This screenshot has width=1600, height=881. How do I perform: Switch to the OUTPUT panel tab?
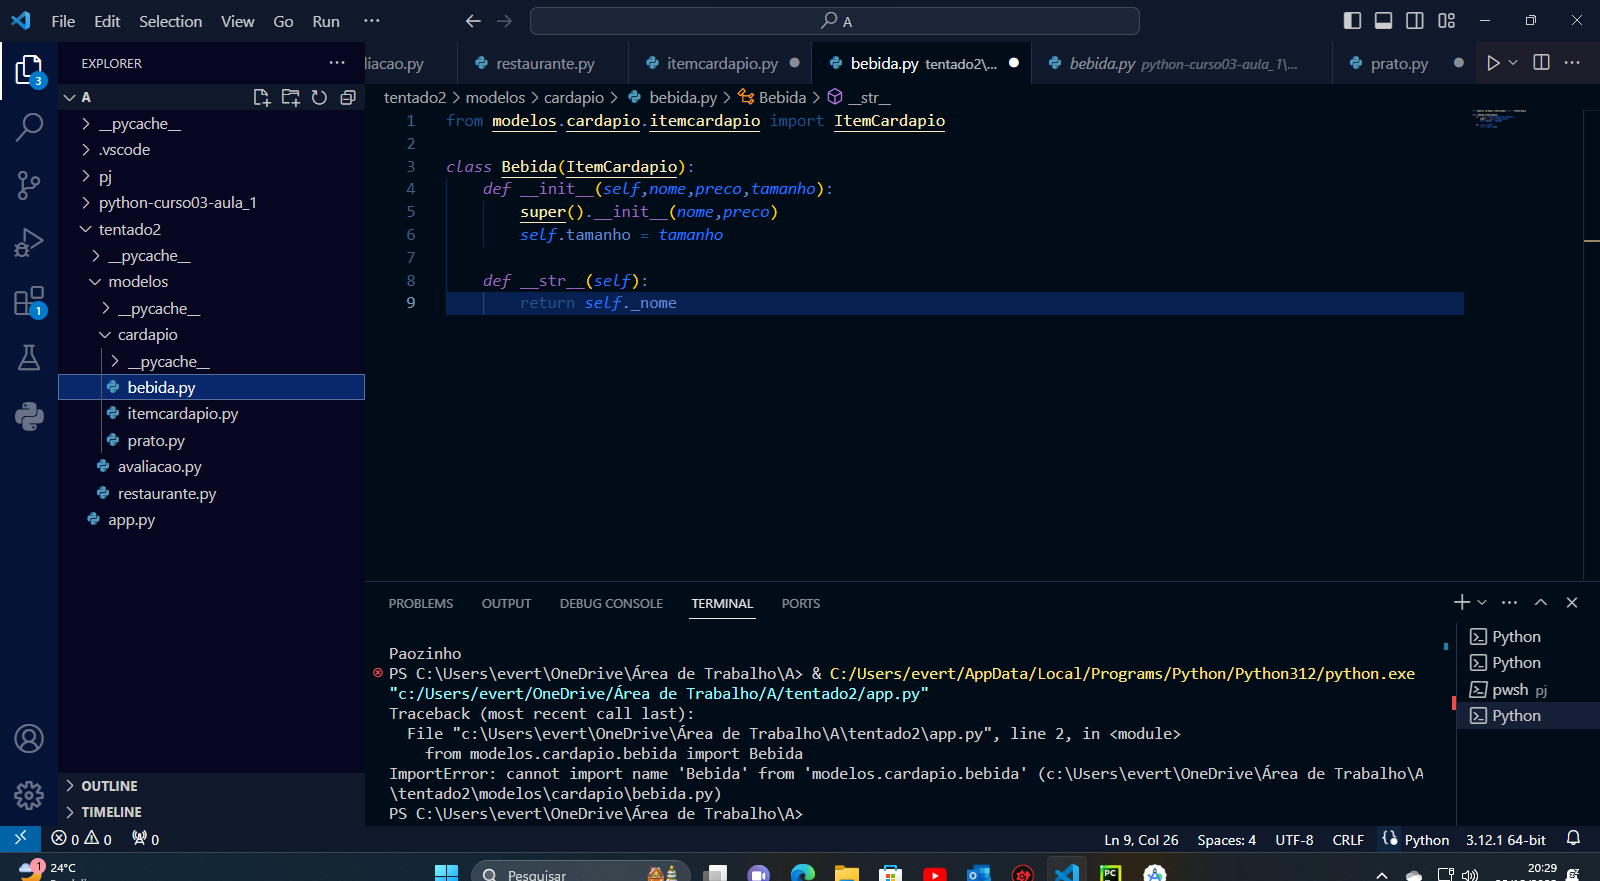tap(506, 603)
